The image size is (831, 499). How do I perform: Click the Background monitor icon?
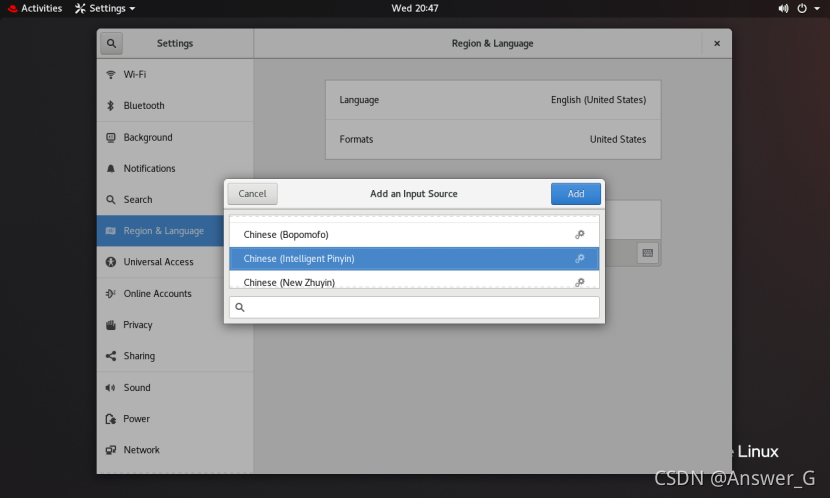(x=111, y=138)
